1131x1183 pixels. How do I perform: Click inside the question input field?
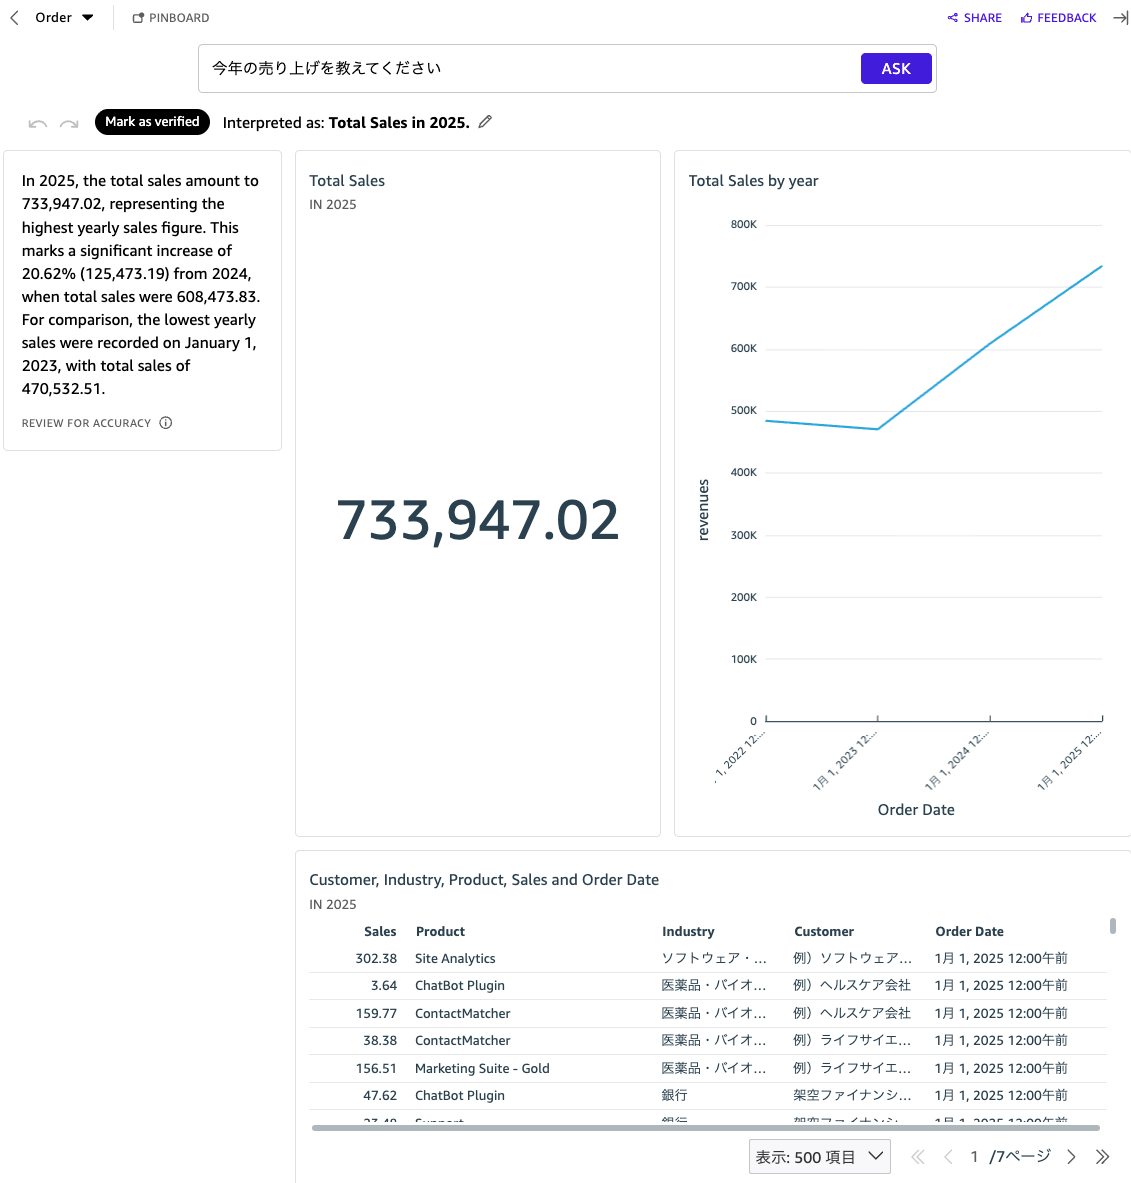click(500, 68)
